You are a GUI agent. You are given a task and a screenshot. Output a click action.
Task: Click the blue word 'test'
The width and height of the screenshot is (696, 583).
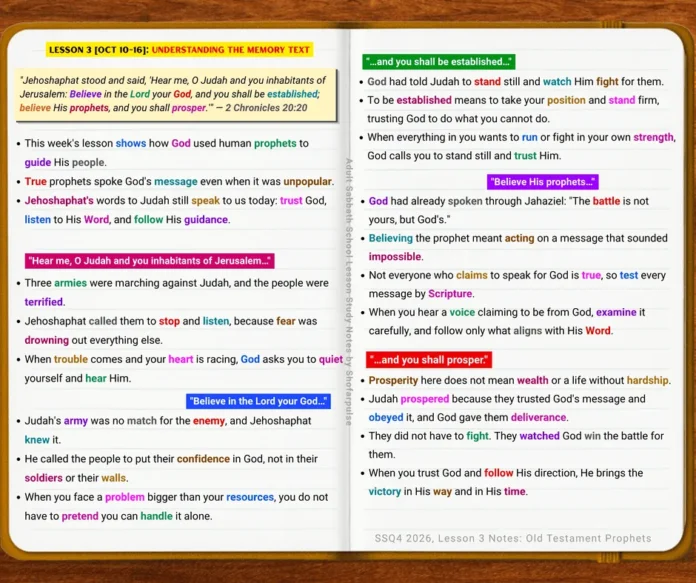pos(629,275)
